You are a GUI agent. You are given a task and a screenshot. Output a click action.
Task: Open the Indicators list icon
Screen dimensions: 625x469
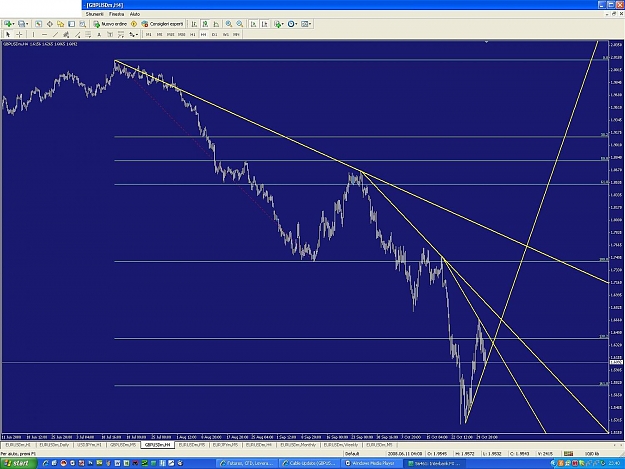[277, 24]
